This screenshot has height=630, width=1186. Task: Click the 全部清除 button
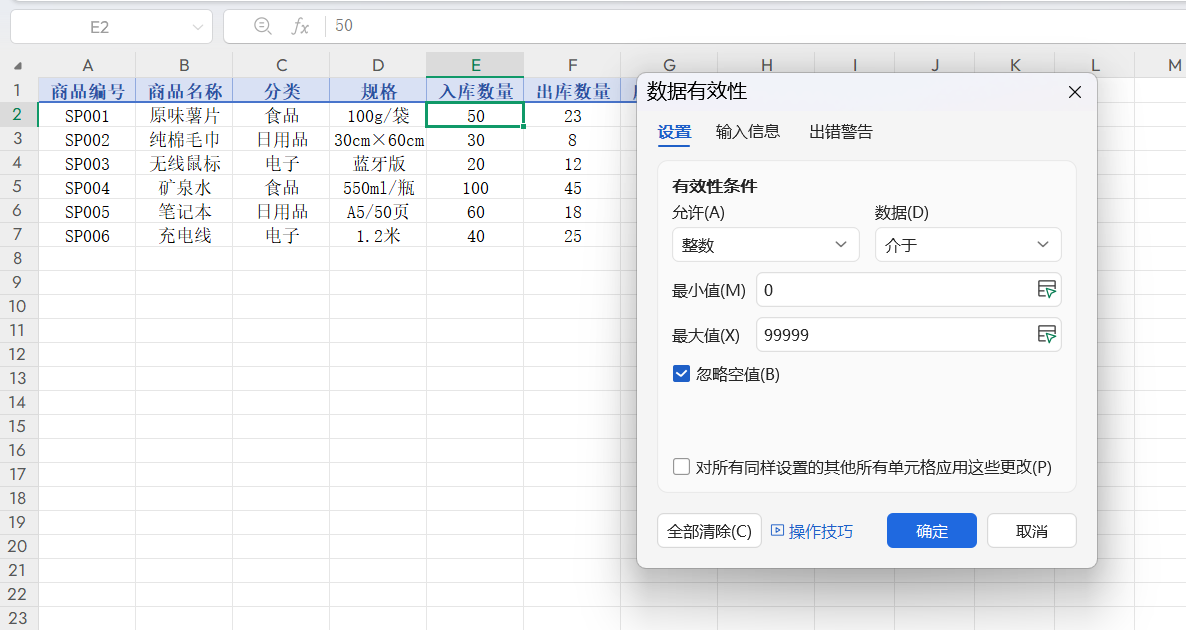(709, 531)
